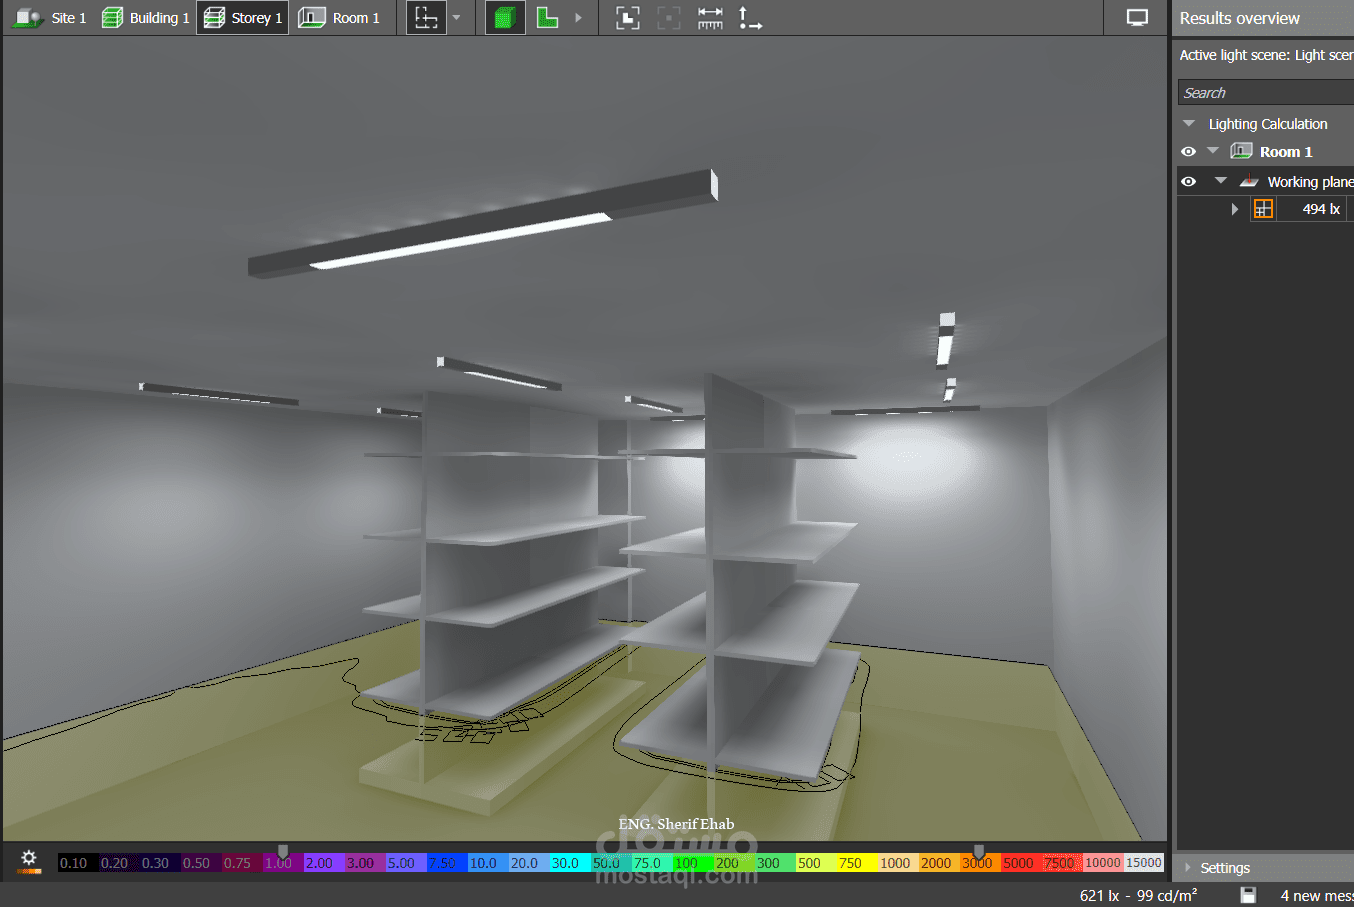Click the 500 swatch on color scale

[814, 863]
